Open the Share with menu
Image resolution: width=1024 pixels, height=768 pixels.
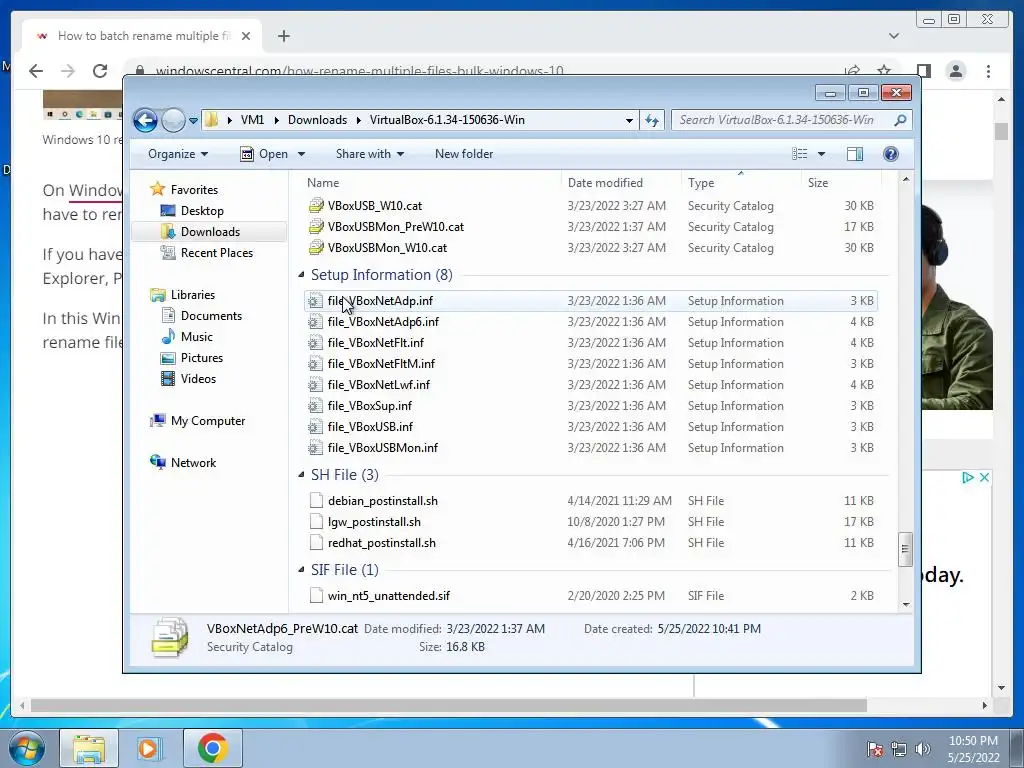pos(370,154)
